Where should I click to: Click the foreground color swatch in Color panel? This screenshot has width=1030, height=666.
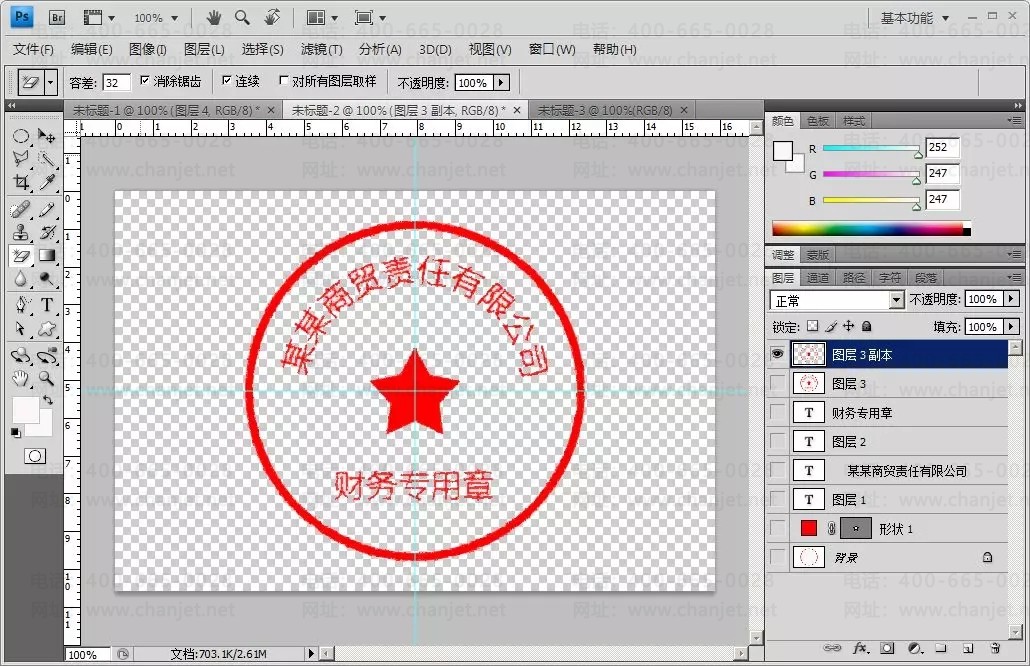[782, 151]
